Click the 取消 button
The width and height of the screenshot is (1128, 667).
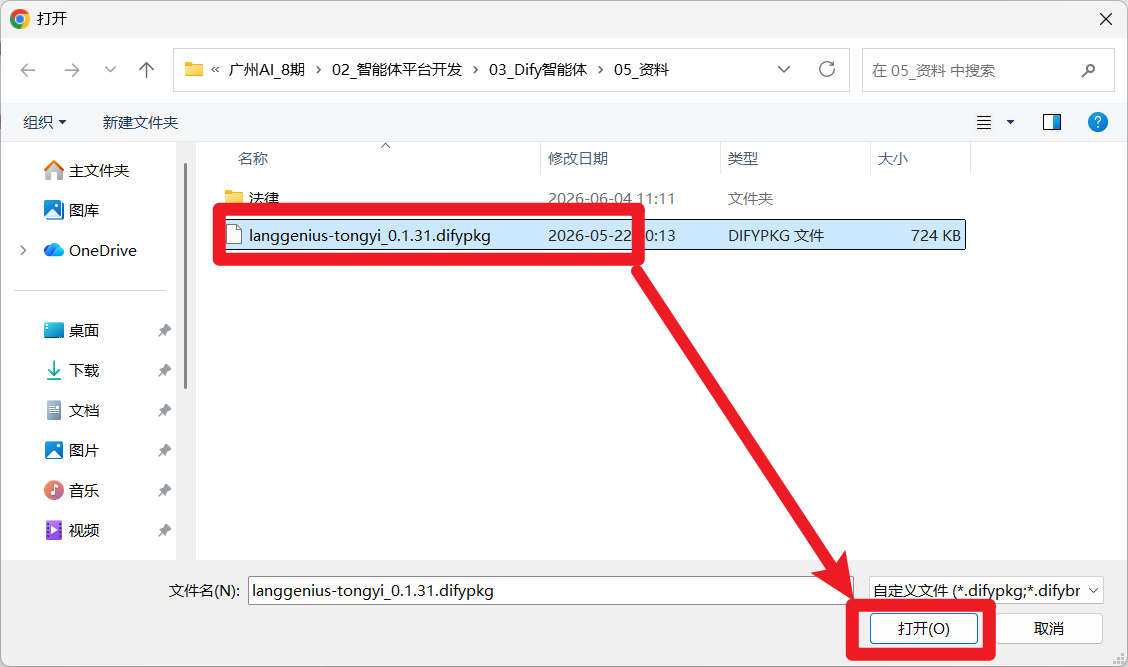tap(1048, 628)
